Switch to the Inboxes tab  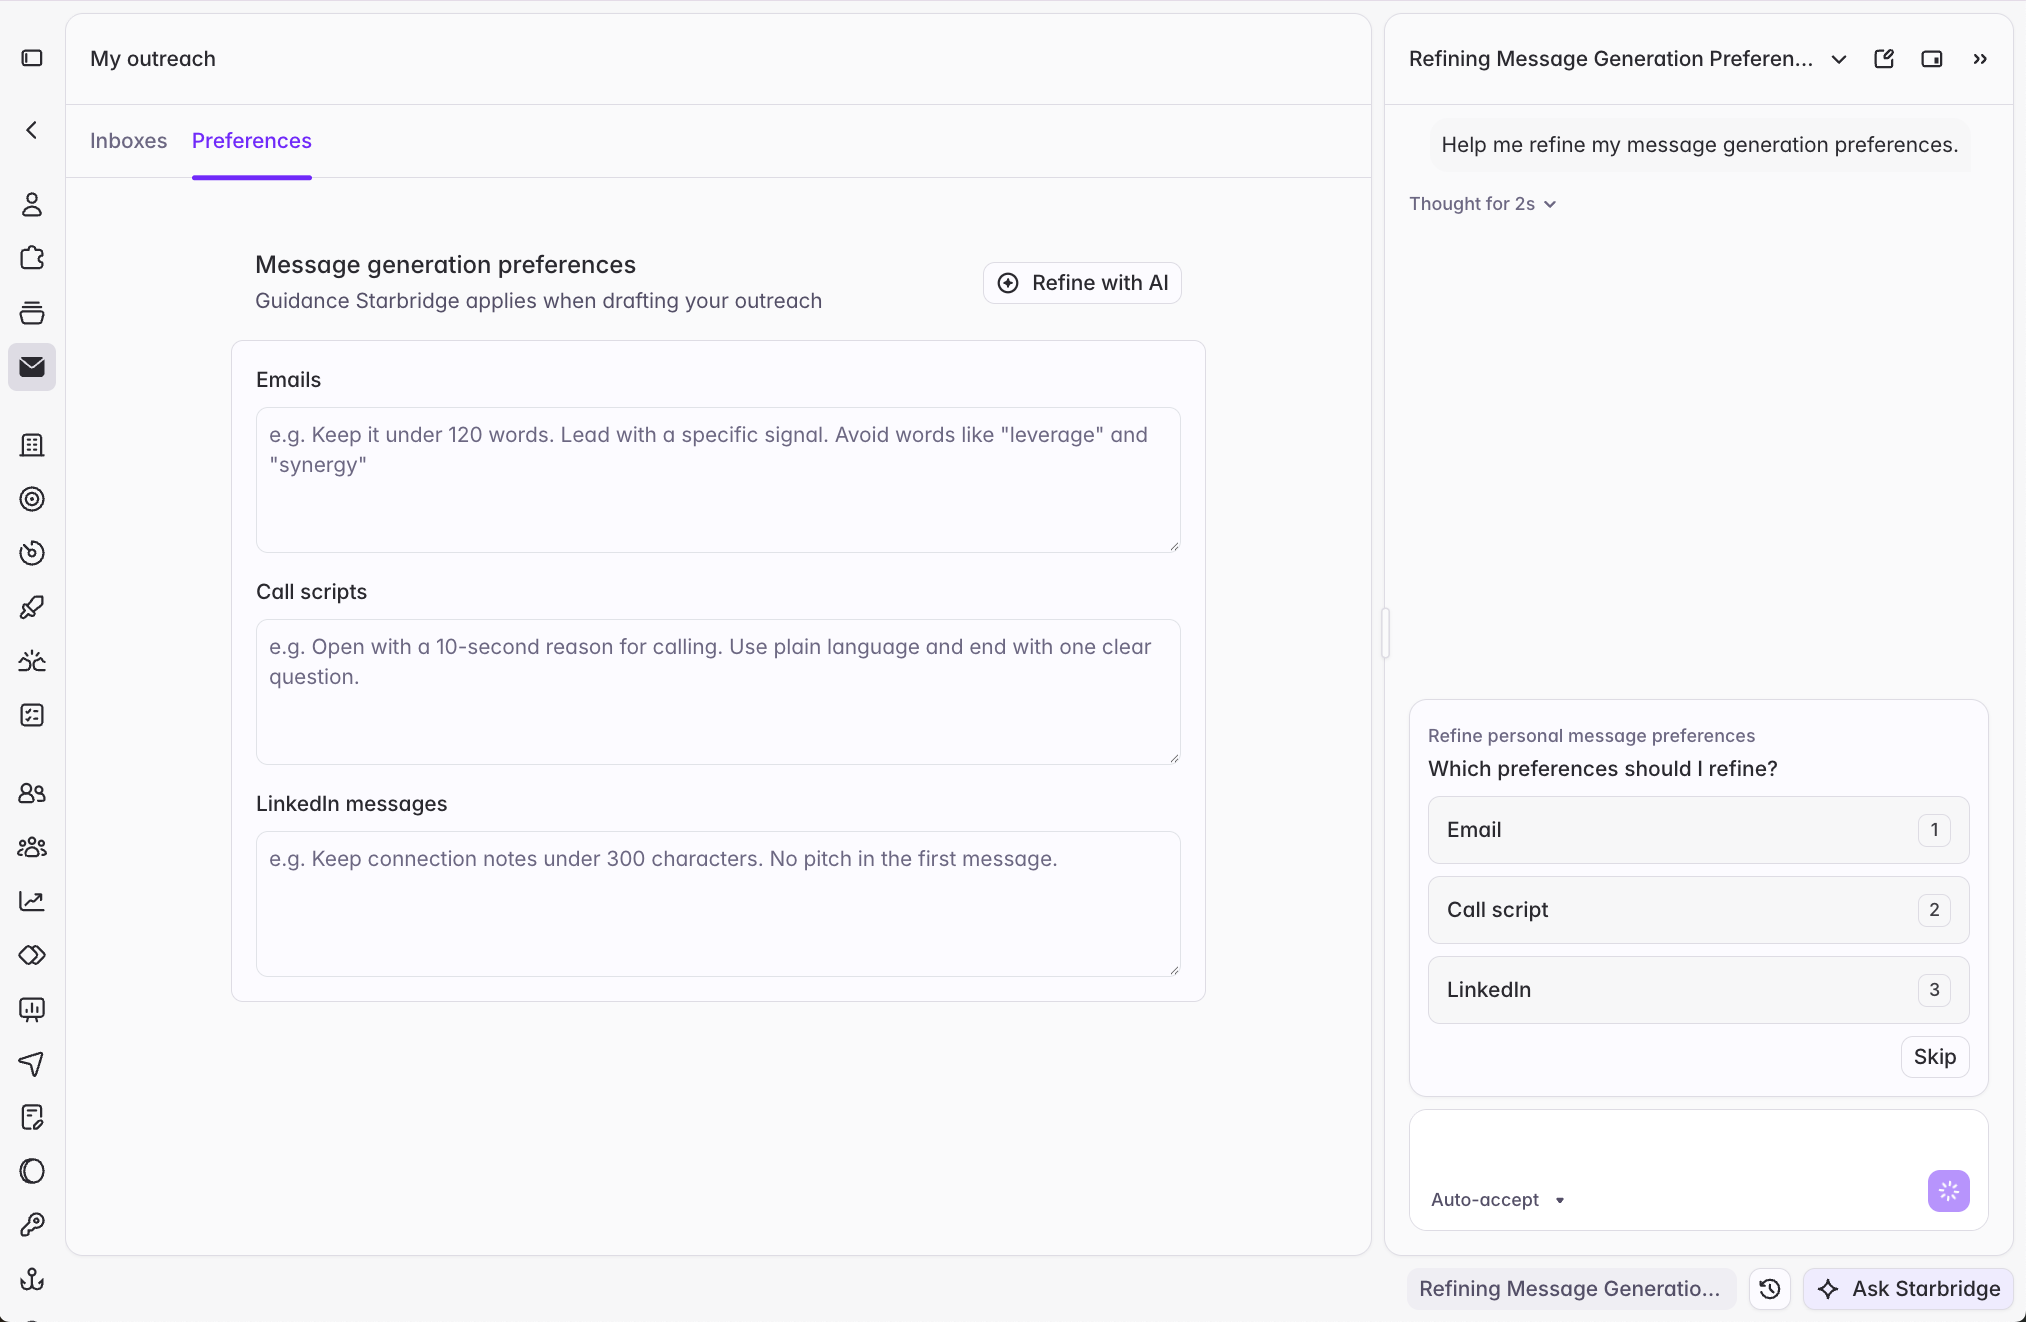tap(129, 141)
